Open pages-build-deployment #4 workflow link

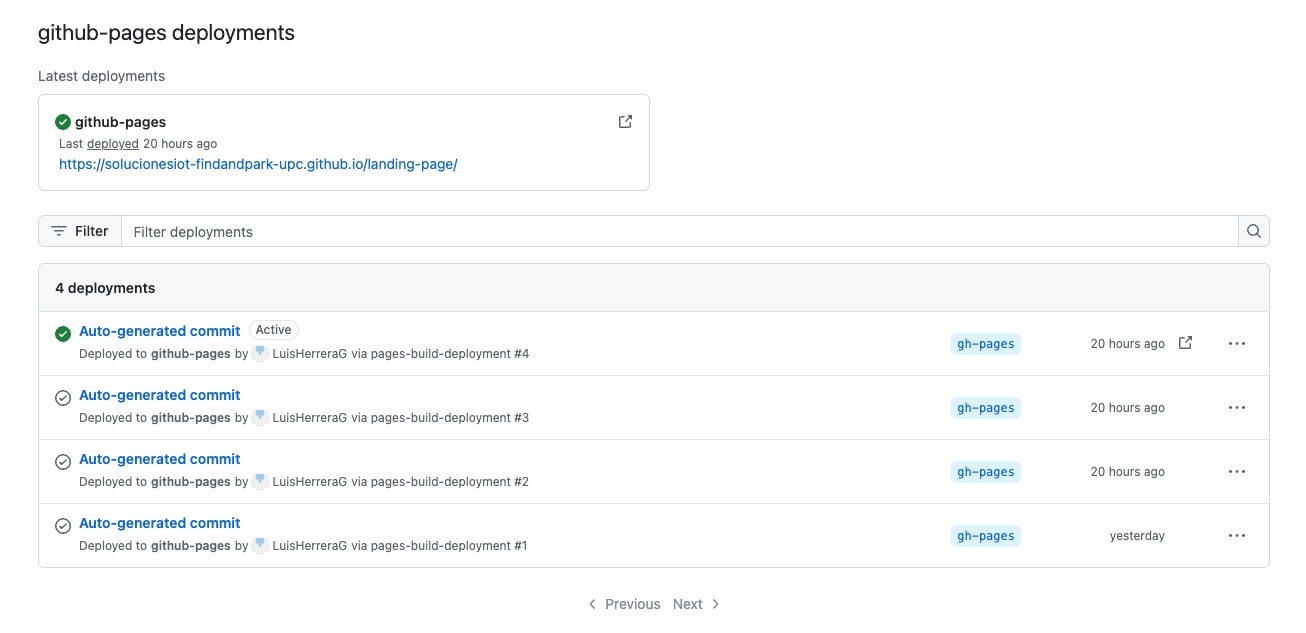[x=450, y=354]
